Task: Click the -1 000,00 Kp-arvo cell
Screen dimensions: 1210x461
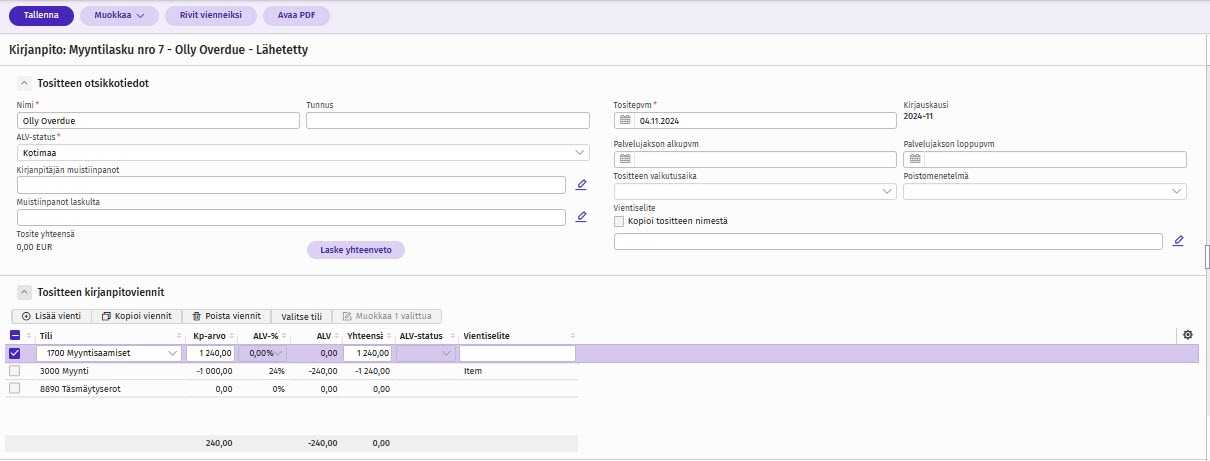Action: click(x=212, y=371)
